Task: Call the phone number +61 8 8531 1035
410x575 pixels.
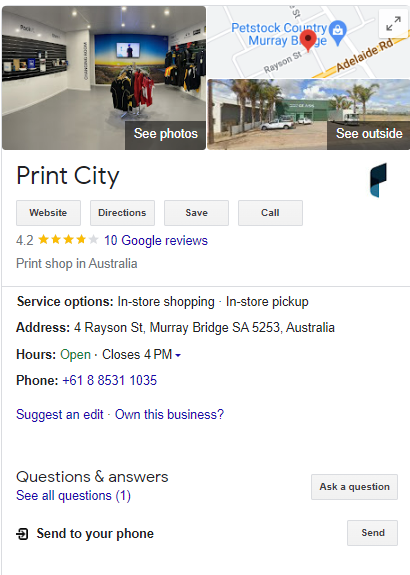Action: pyautogui.click(x=110, y=380)
